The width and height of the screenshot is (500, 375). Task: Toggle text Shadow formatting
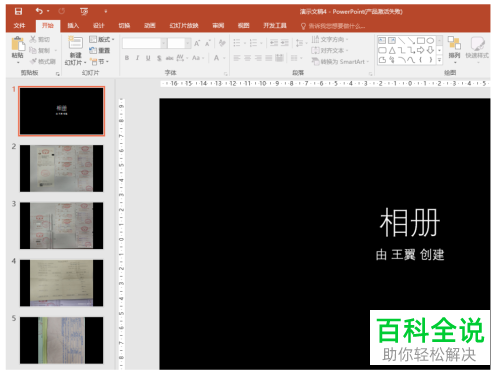(159, 58)
